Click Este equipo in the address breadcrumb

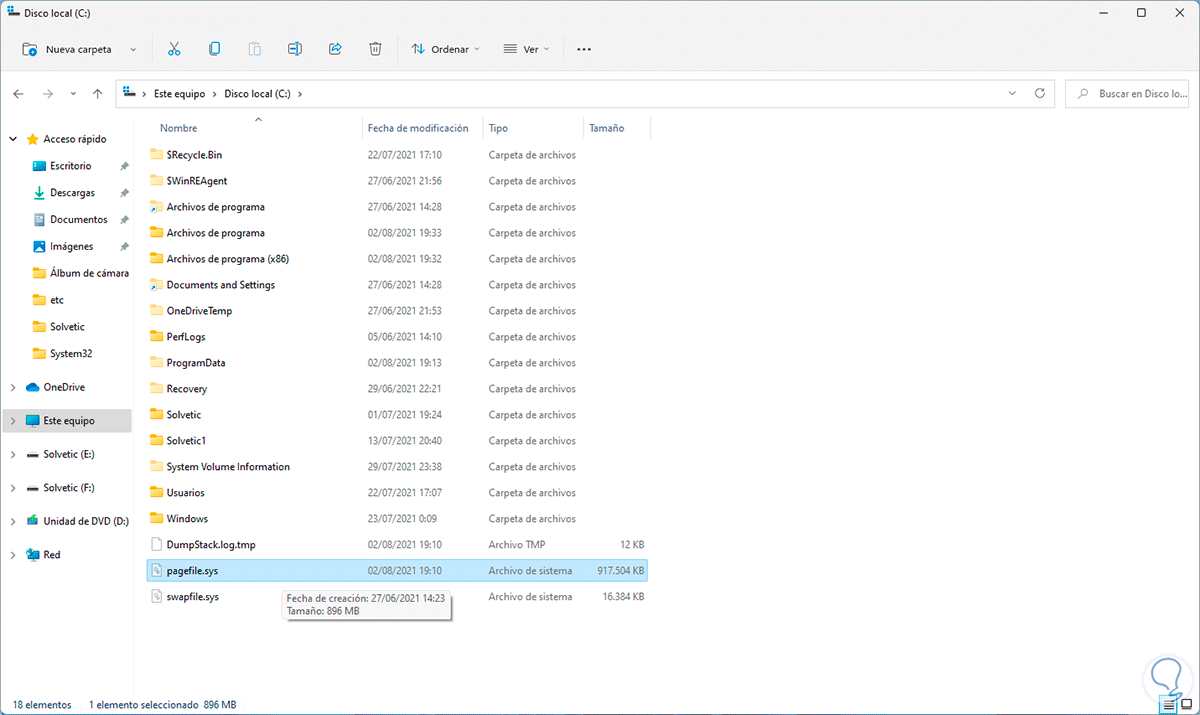pyautogui.click(x=178, y=93)
